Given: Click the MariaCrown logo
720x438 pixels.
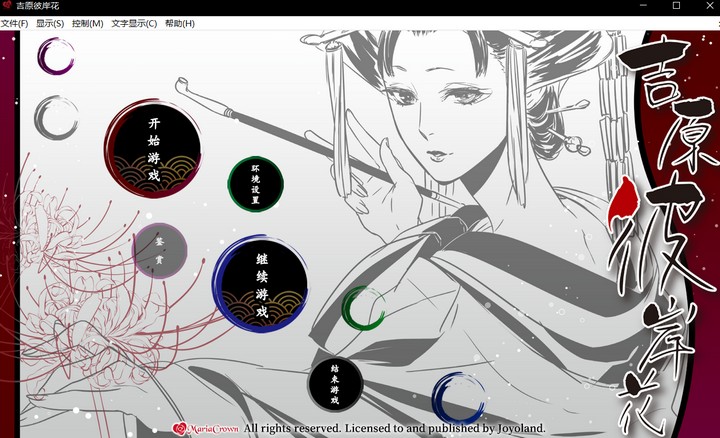Looking at the screenshot, I should click(x=206, y=429).
